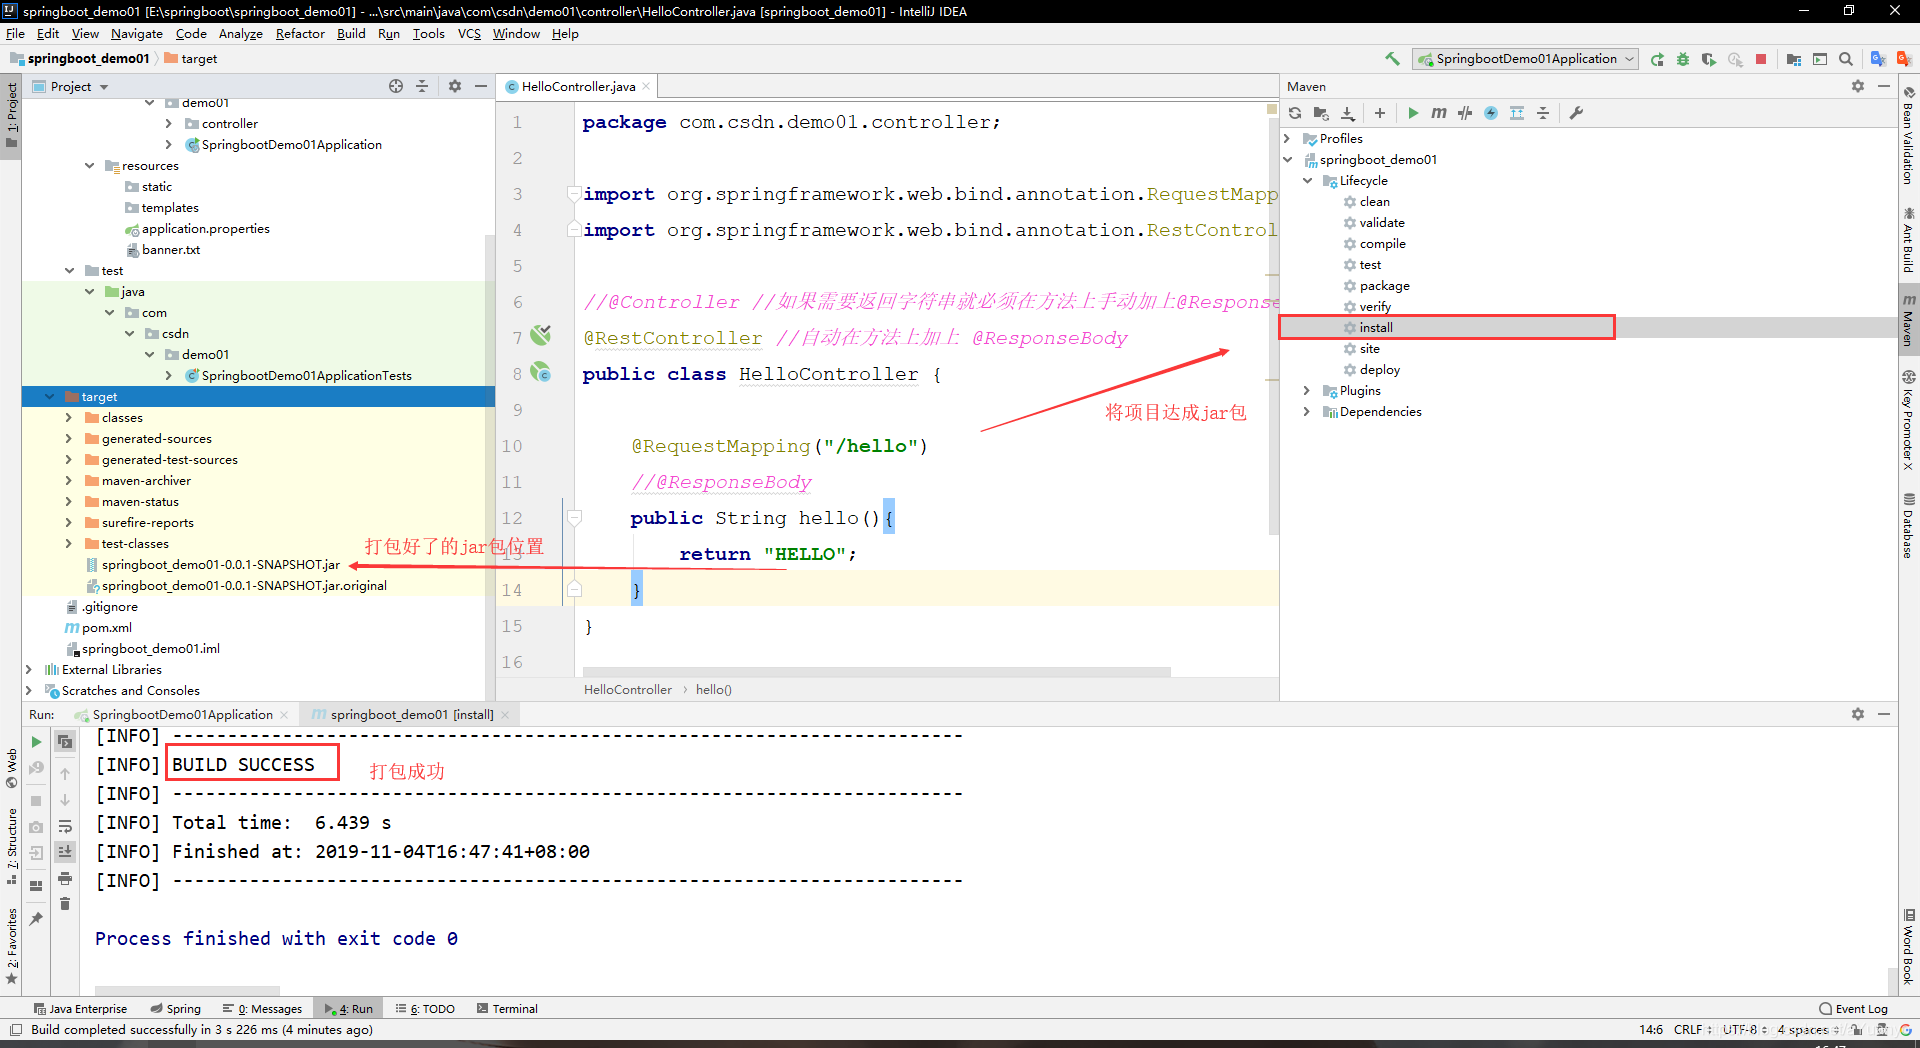Open the SpringbootDemo01Application run configuration dropdown

[x=1526, y=59]
